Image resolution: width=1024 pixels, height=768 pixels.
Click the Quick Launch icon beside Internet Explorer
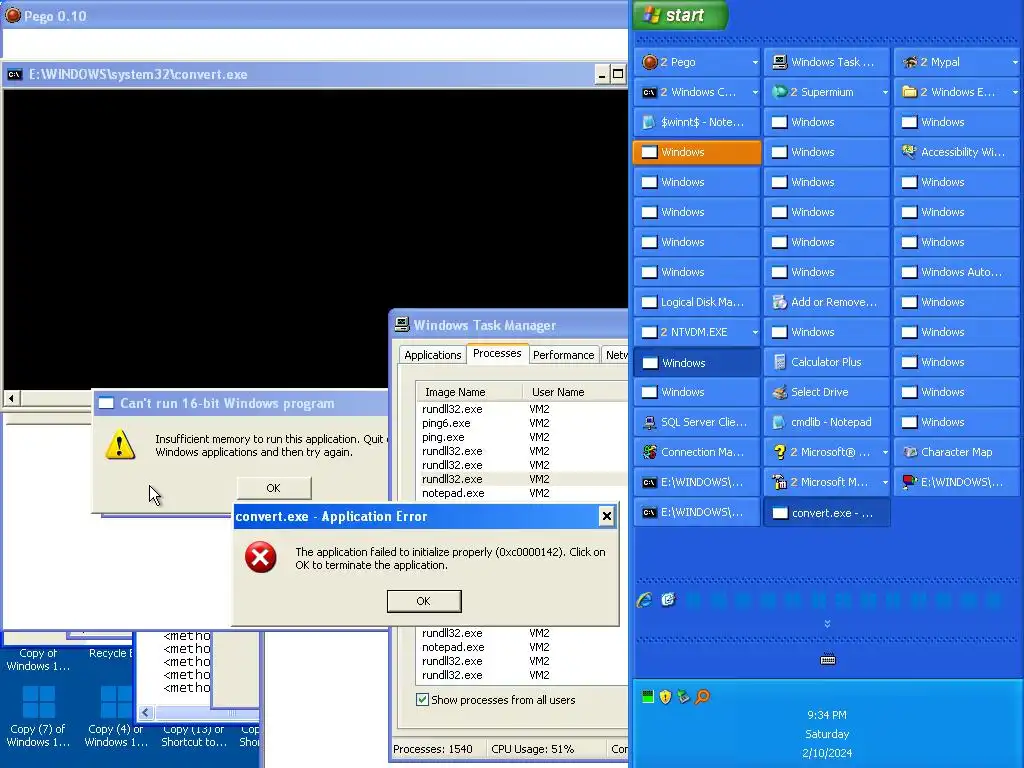[x=668, y=600]
